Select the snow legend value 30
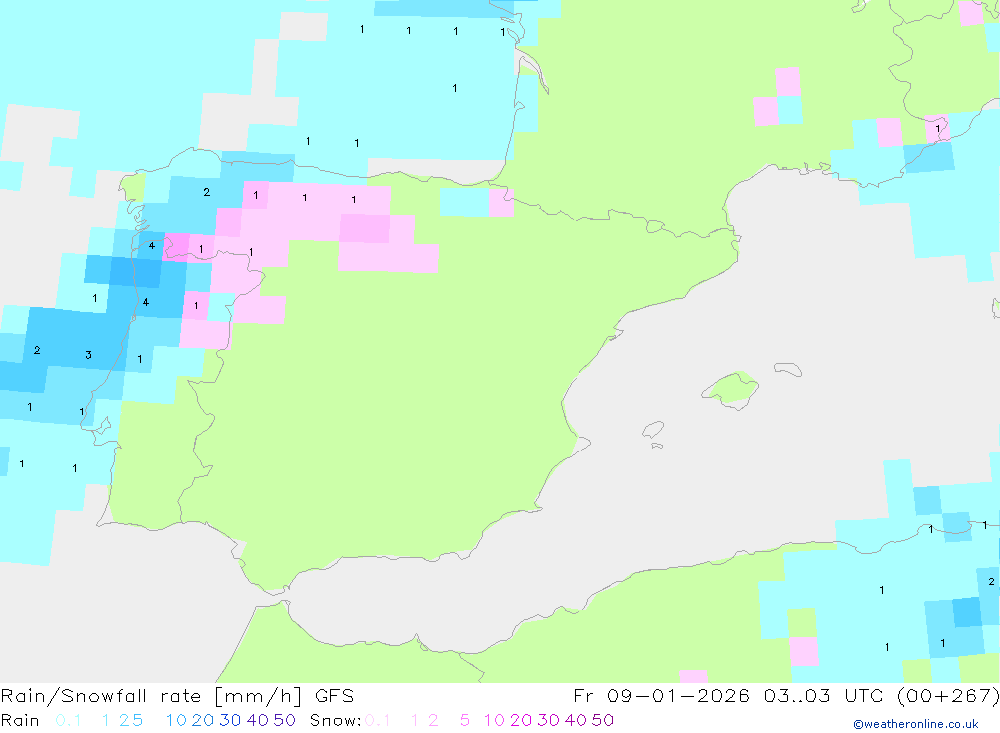The image size is (1000, 733). (548, 720)
